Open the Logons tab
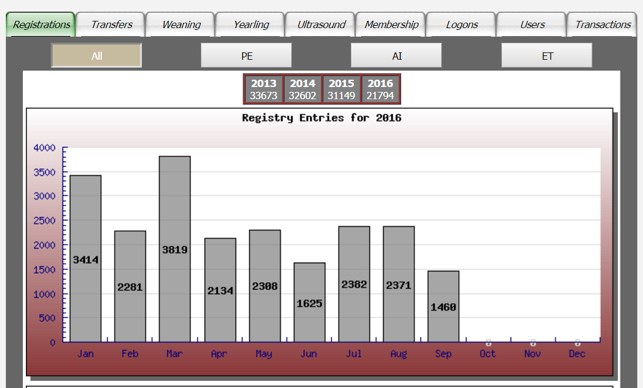The image size is (643, 388). [461, 25]
